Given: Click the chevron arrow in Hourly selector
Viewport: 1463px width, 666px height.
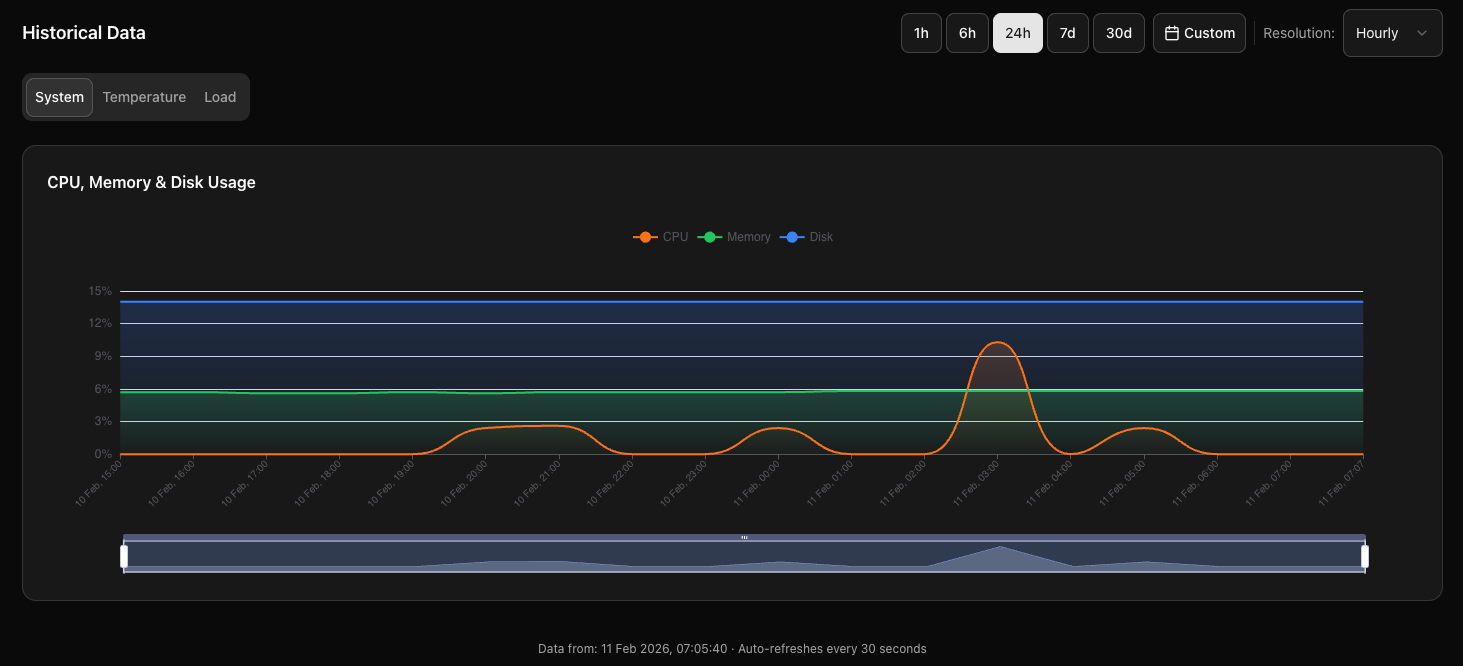Looking at the screenshot, I should coord(1422,33).
